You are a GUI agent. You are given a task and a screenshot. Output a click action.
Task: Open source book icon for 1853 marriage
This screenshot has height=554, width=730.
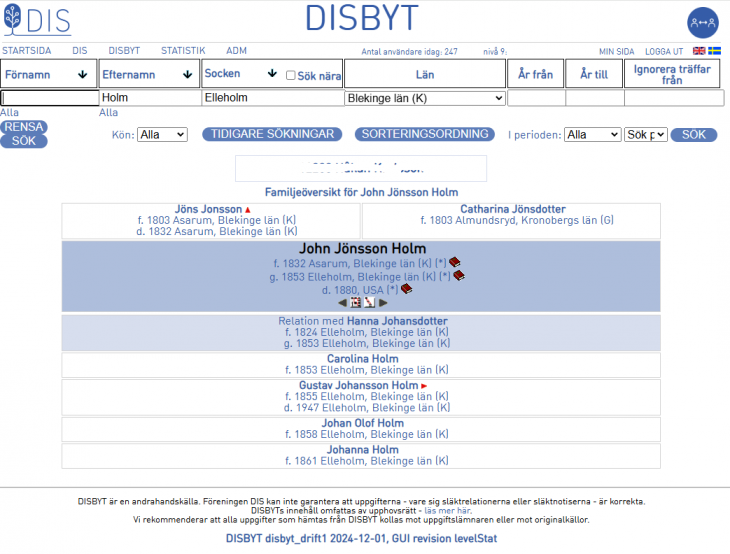click(459, 276)
